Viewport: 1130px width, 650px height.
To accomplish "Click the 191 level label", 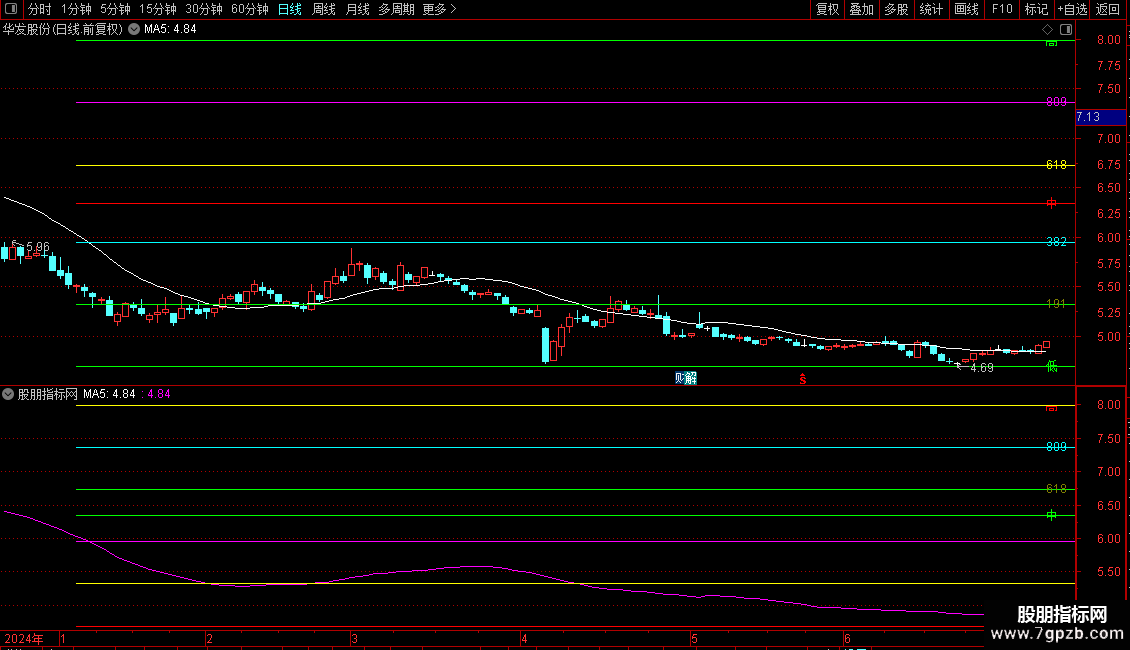I will tap(1056, 304).
